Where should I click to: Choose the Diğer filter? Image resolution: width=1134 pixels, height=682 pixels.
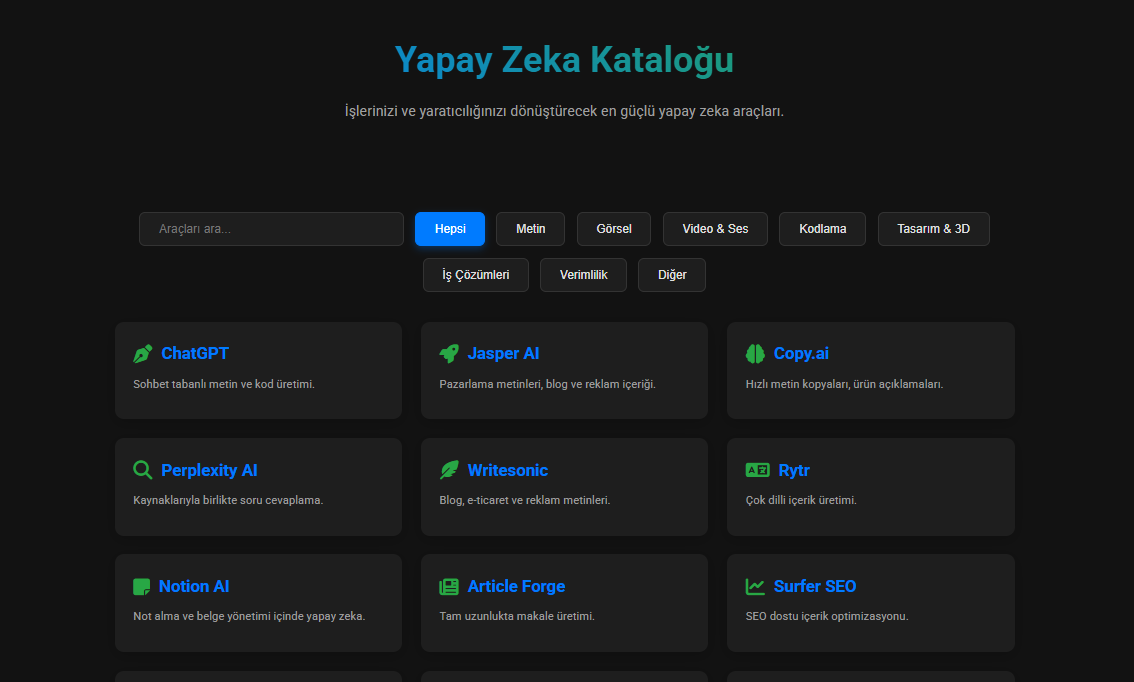point(672,275)
